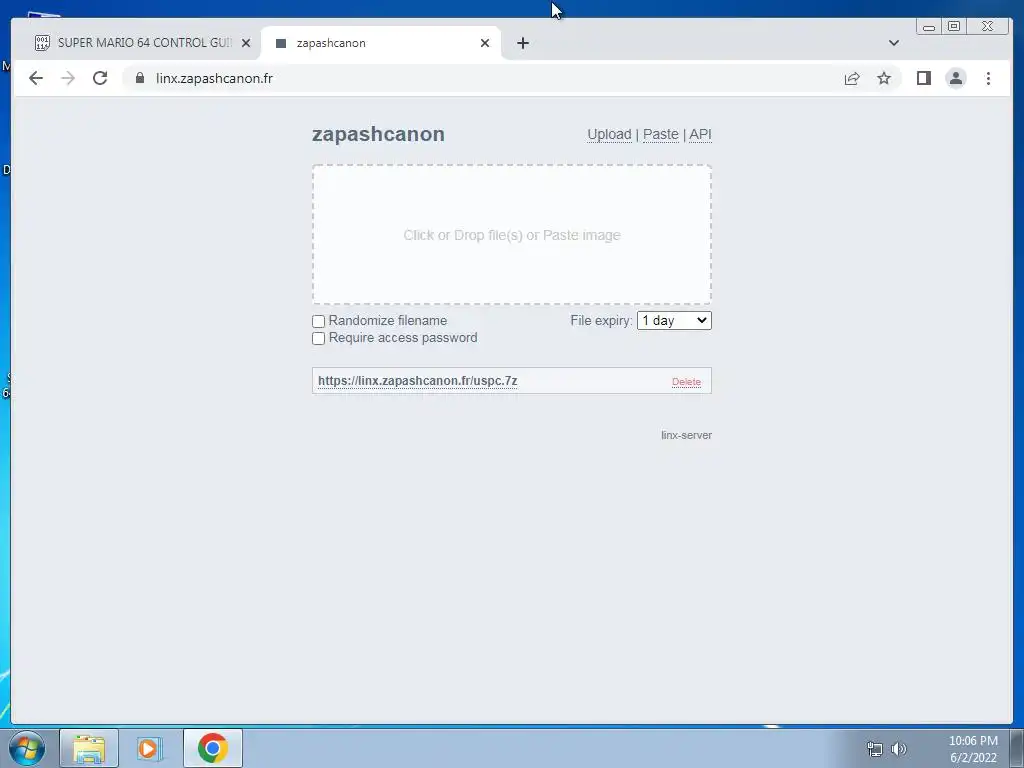The height and width of the screenshot is (768, 1024).
Task: Click the address bar URL
Action: pos(214,78)
